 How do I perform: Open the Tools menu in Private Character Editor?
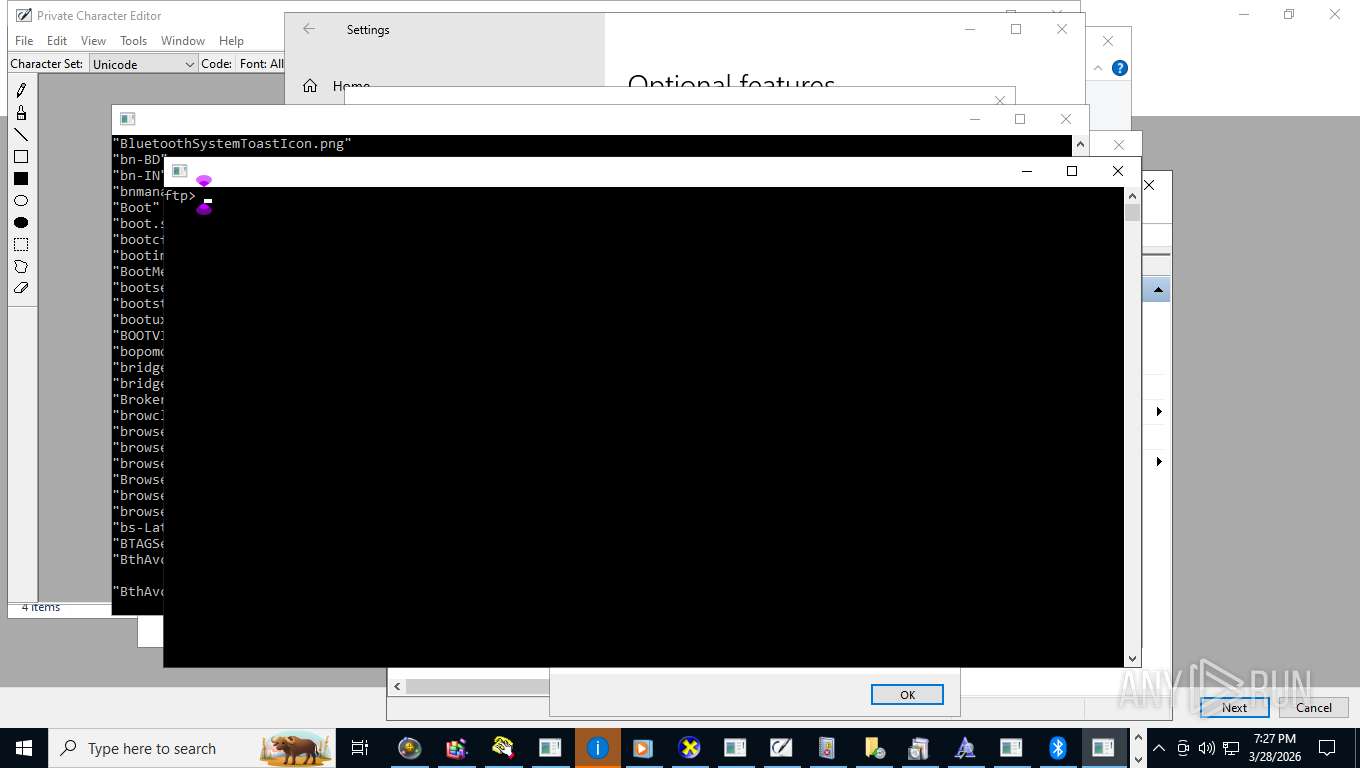click(133, 41)
